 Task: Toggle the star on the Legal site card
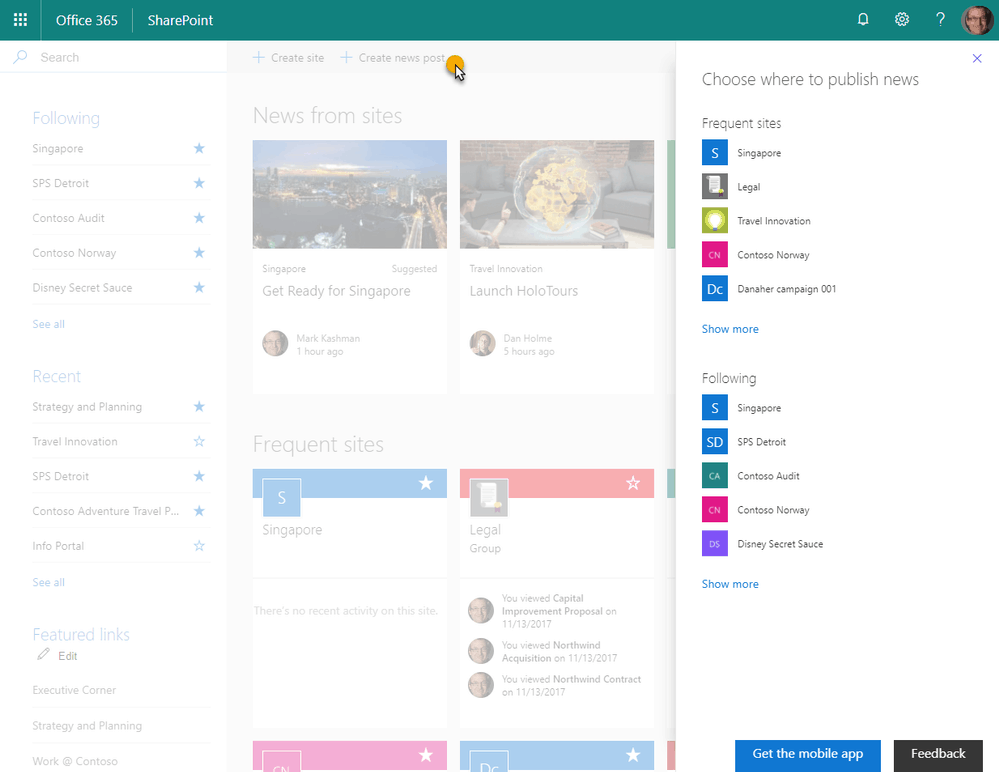(632, 484)
